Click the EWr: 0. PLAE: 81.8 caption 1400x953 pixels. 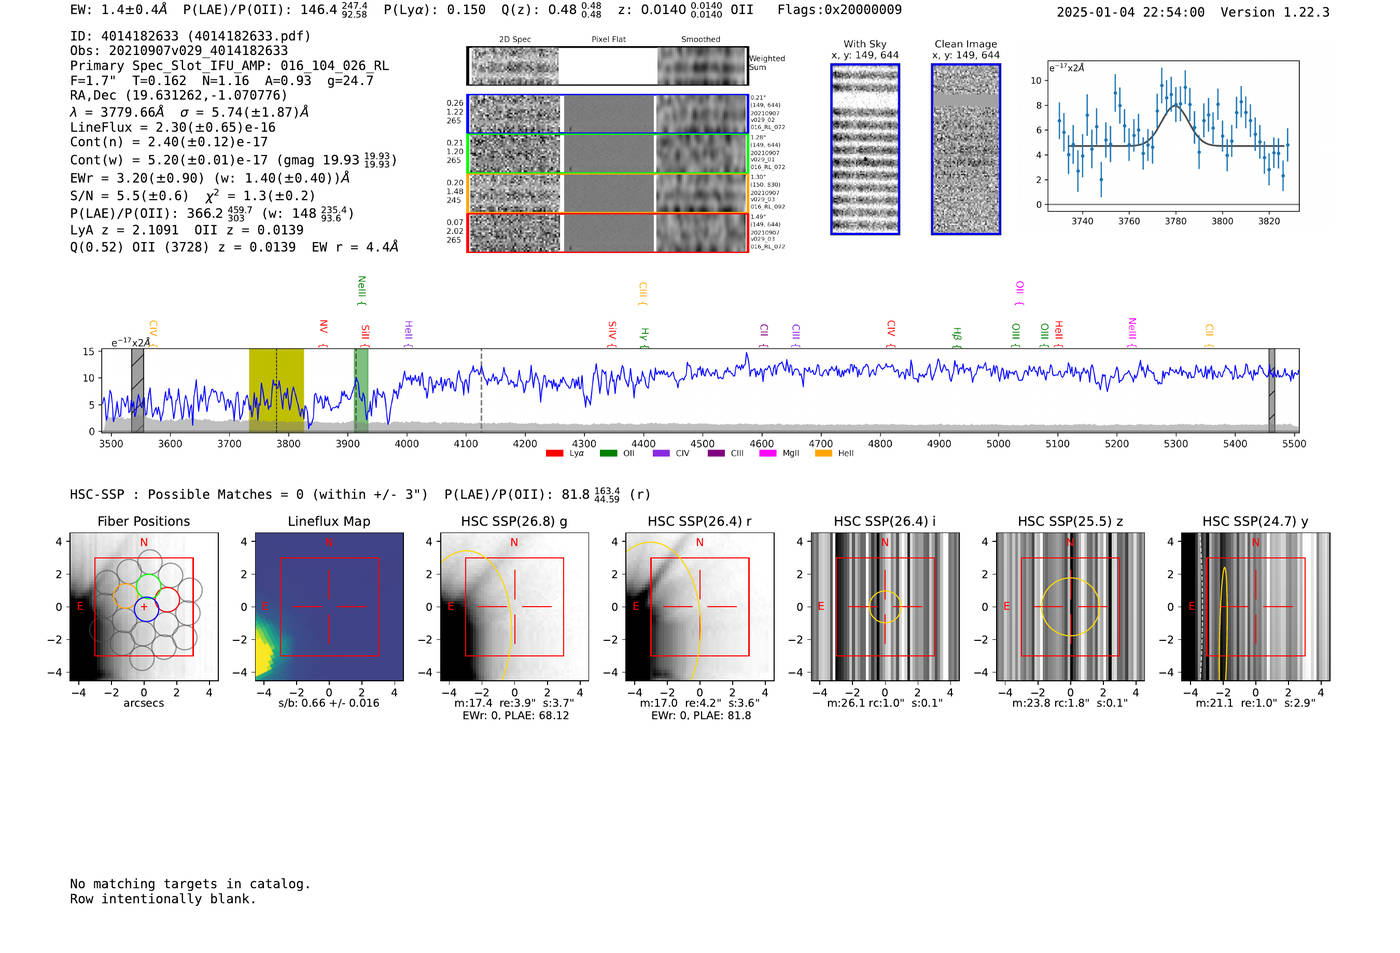[x=700, y=715]
